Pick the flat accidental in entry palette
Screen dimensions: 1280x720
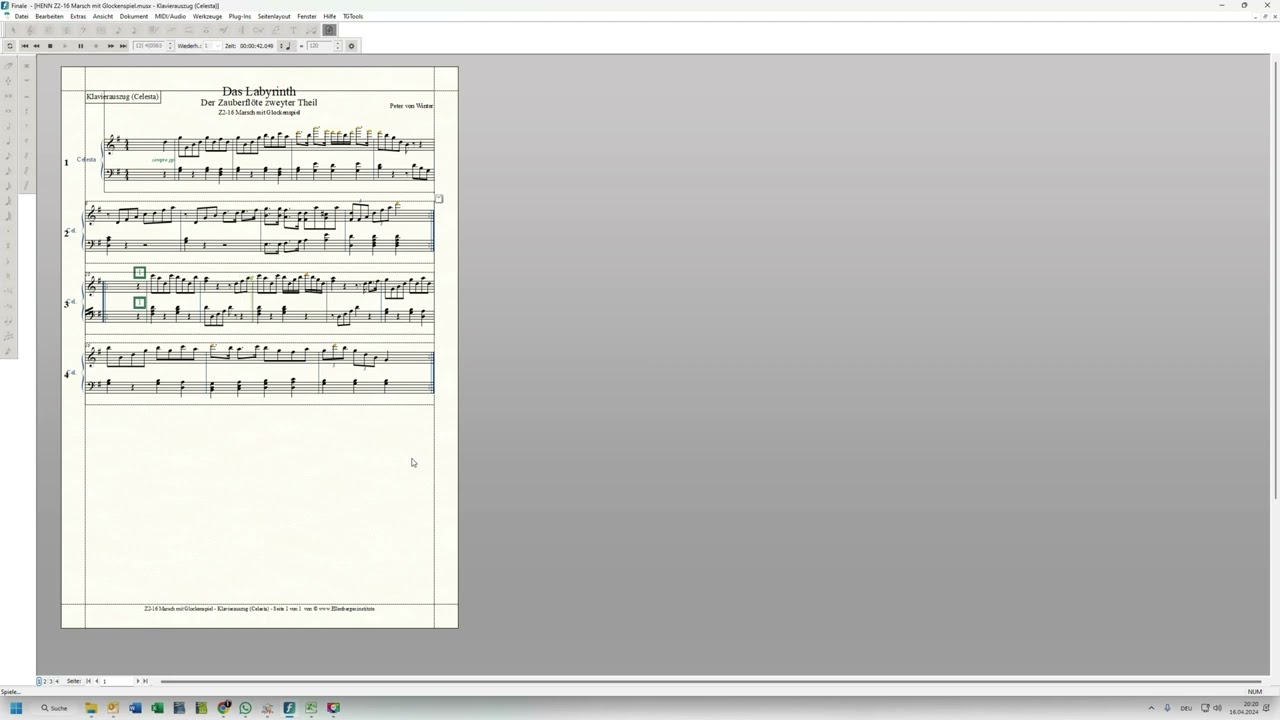tap(8, 261)
